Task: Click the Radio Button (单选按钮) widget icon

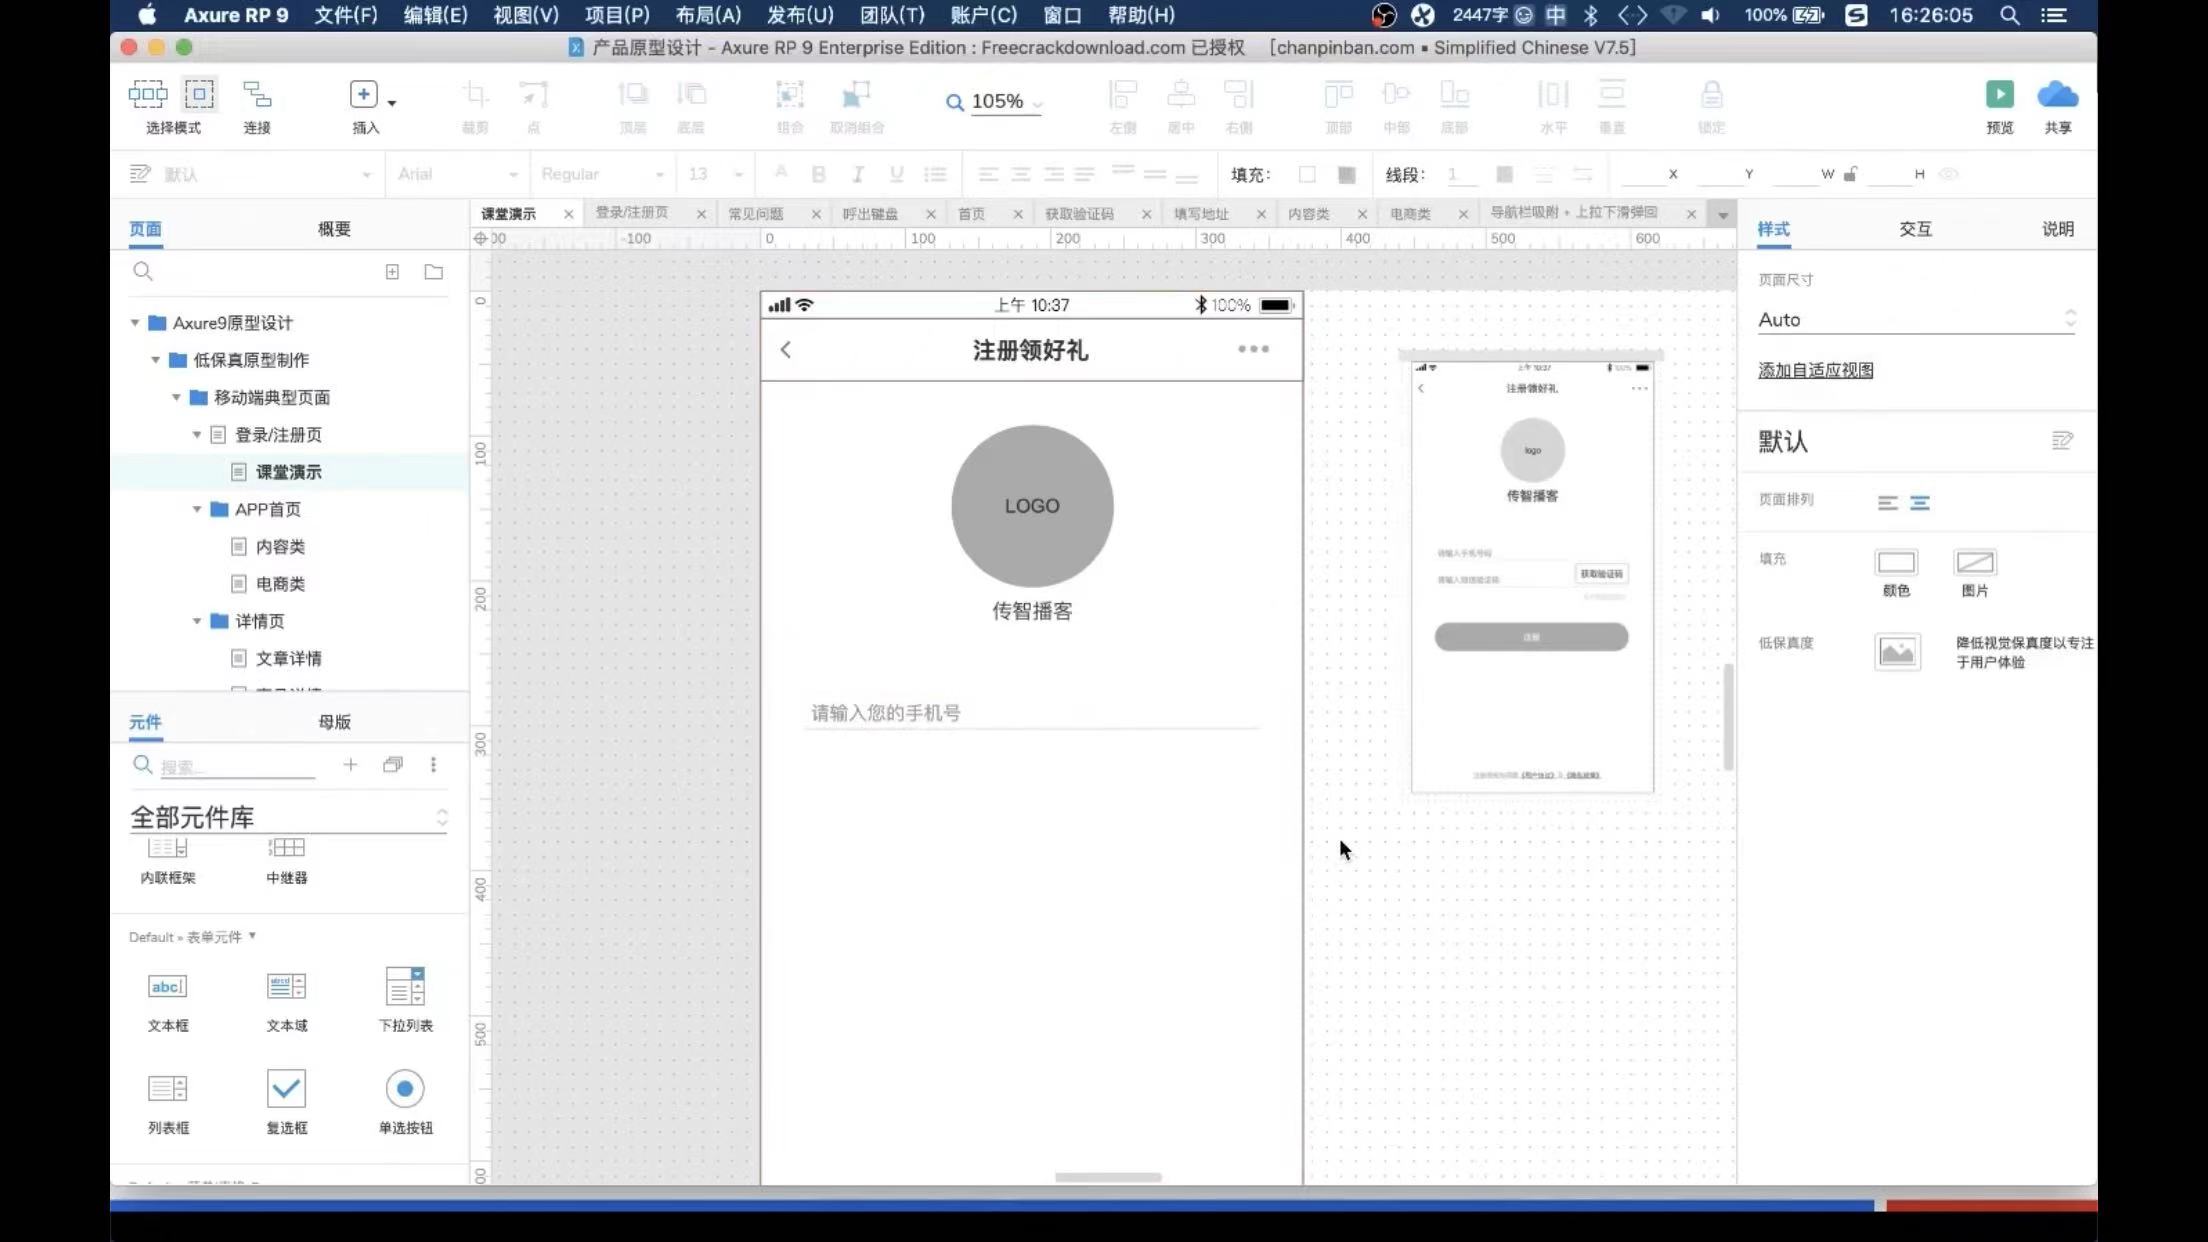Action: click(x=405, y=1089)
